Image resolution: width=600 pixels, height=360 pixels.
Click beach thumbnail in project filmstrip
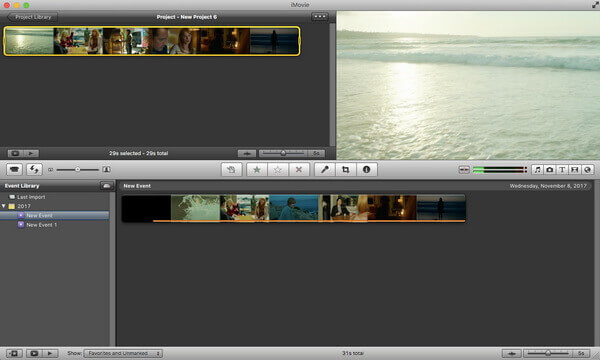[29, 41]
